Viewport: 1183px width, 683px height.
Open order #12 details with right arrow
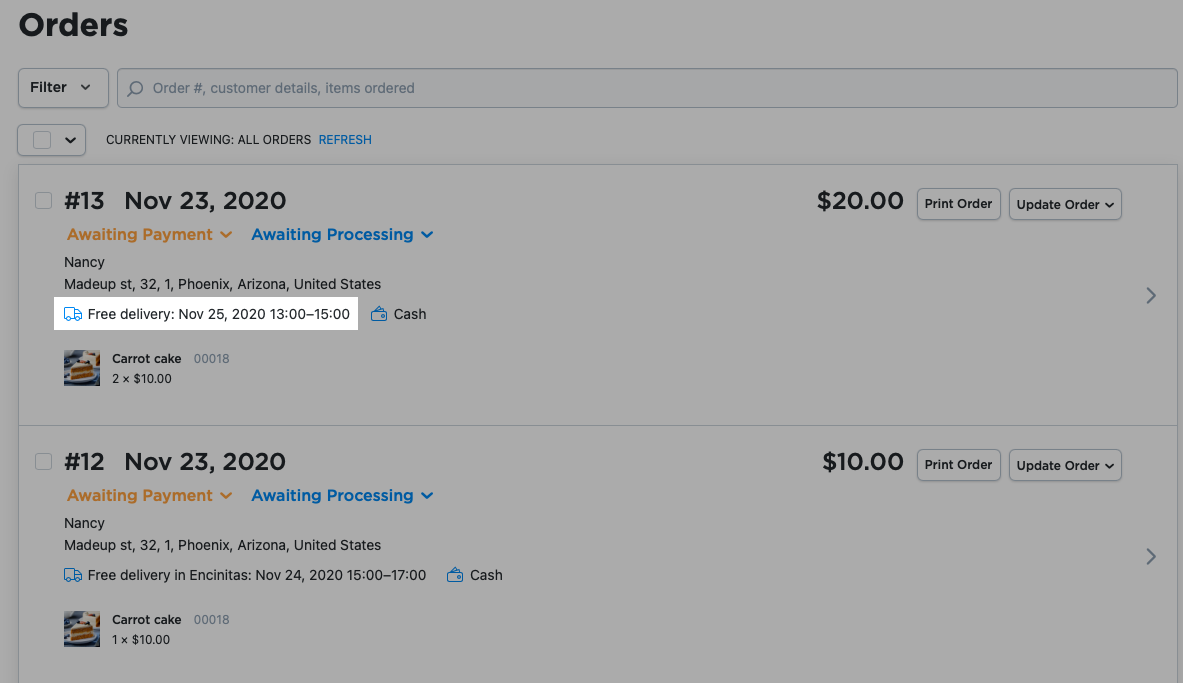pos(1151,556)
